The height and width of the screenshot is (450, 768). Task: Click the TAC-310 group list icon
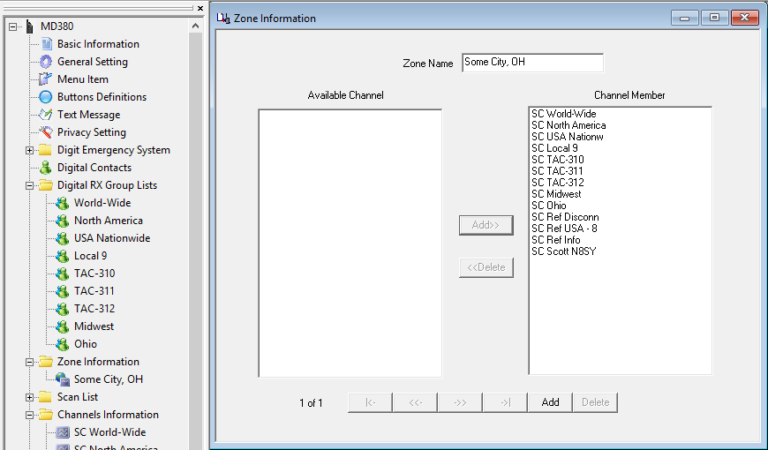click(x=62, y=274)
